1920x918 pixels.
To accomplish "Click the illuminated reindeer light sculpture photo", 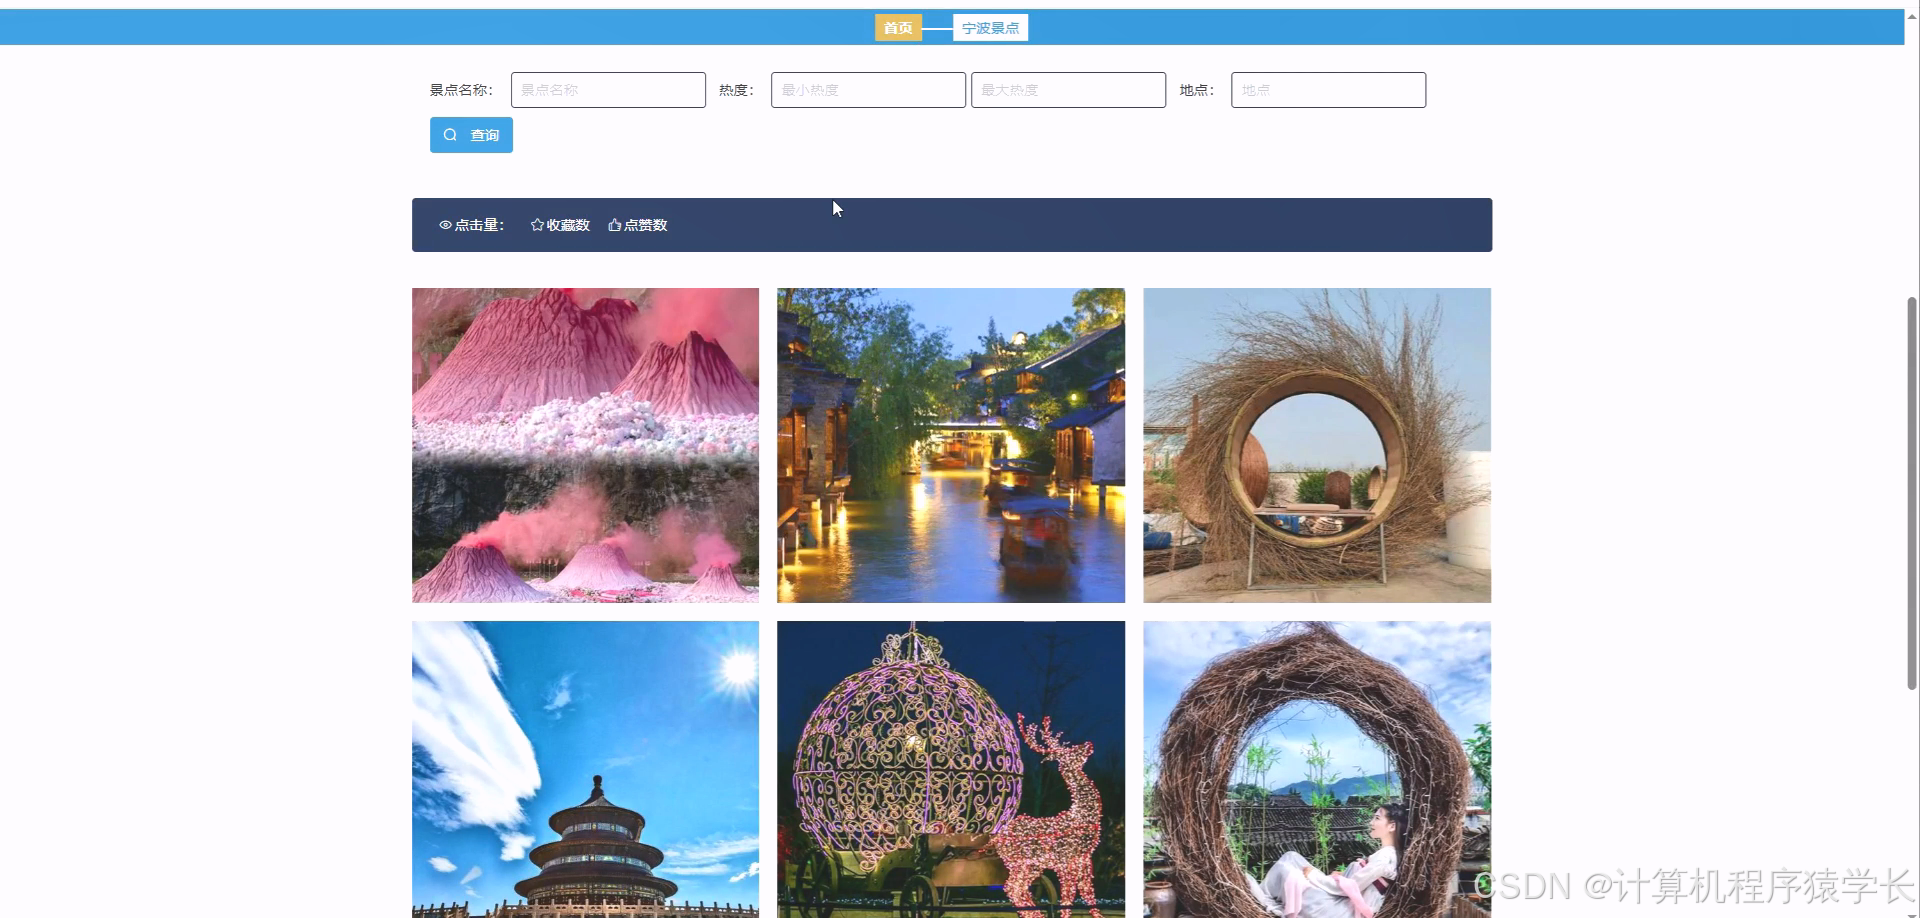I will [x=950, y=770].
